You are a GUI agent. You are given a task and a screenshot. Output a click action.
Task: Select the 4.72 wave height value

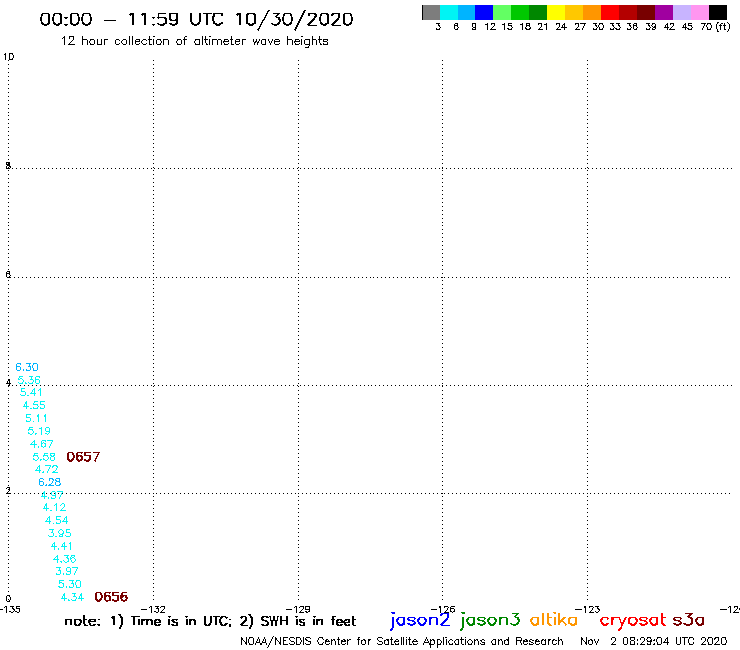point(47,469)
